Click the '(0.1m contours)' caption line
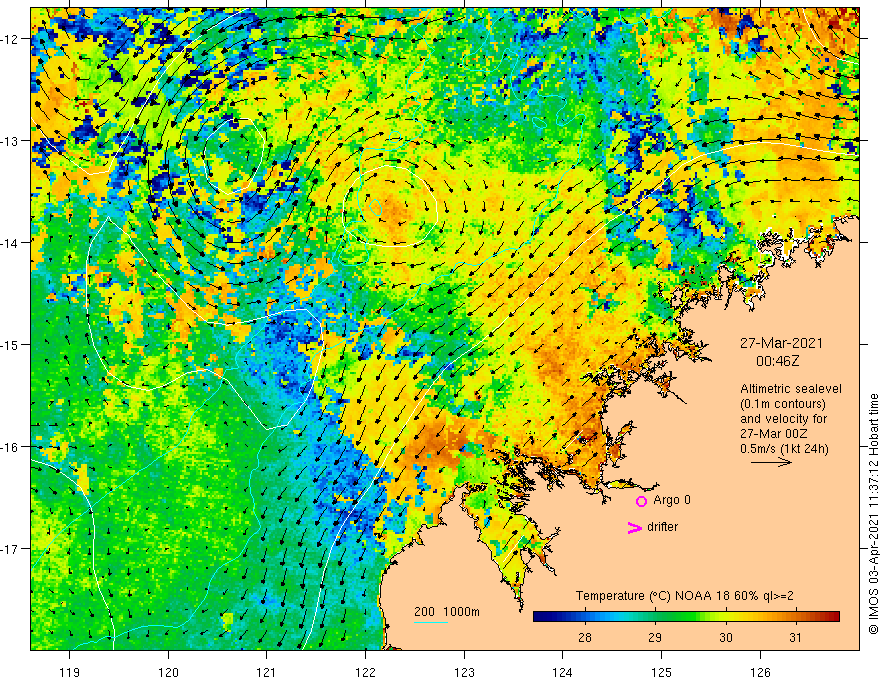This screenshot has height=680, width=880. (783, 404)
